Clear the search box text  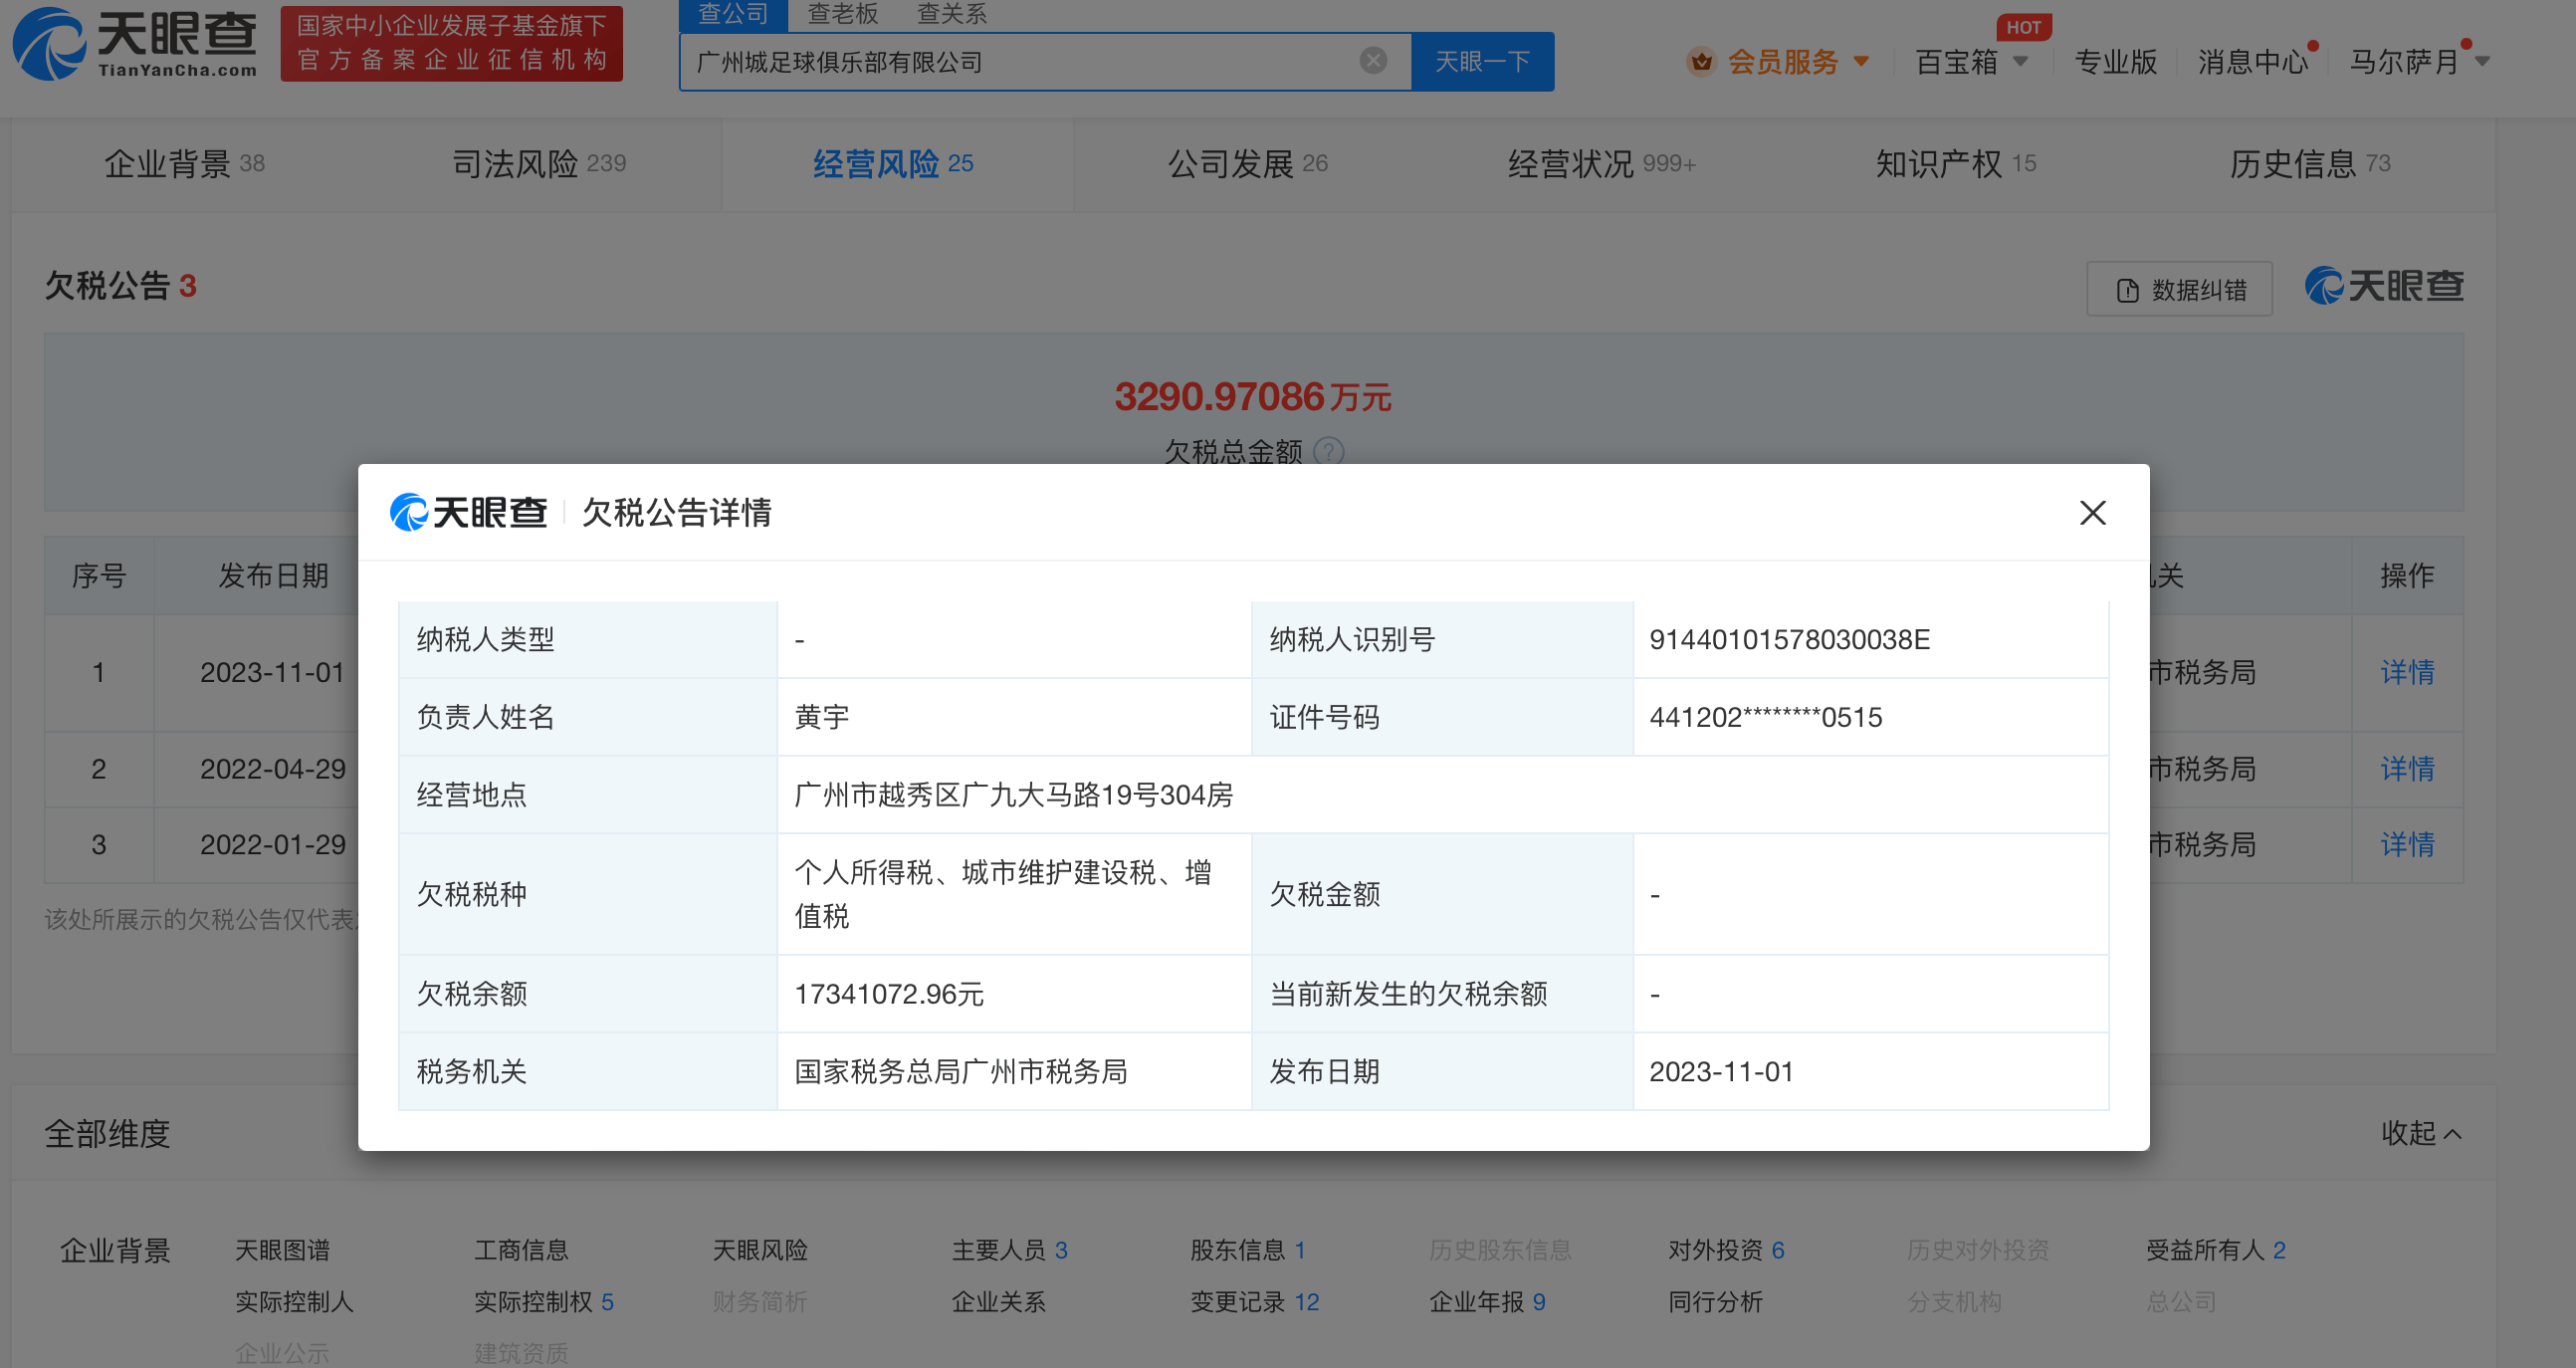tap(1373, 61)
